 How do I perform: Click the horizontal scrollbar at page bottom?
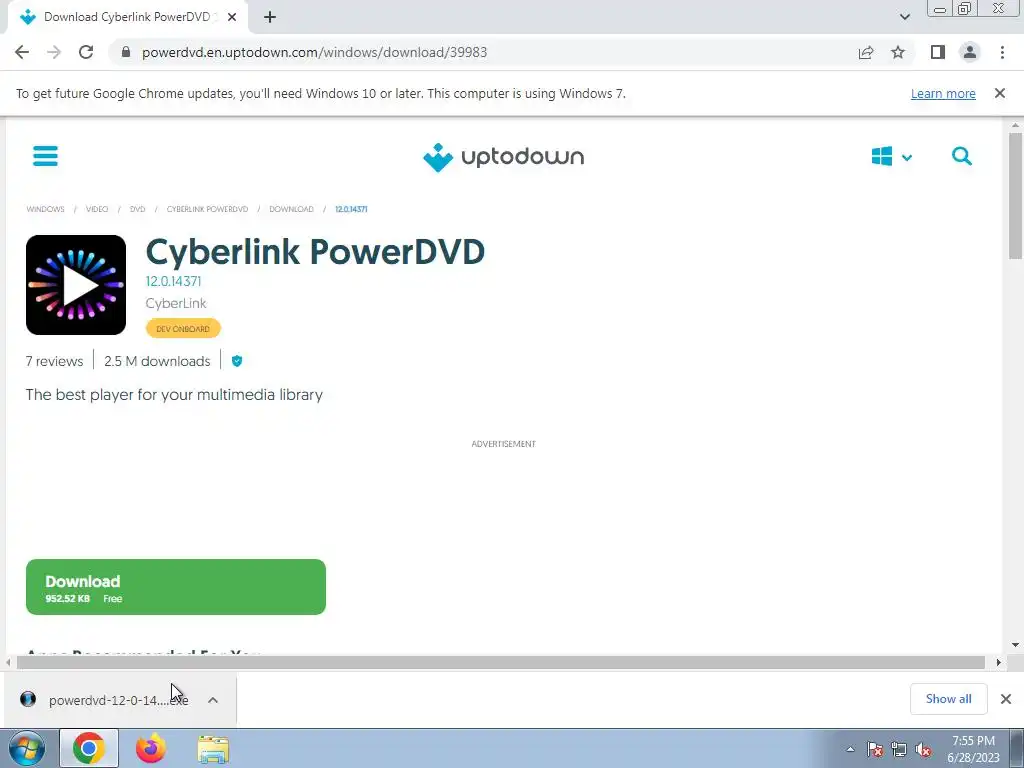click(501, 662)
